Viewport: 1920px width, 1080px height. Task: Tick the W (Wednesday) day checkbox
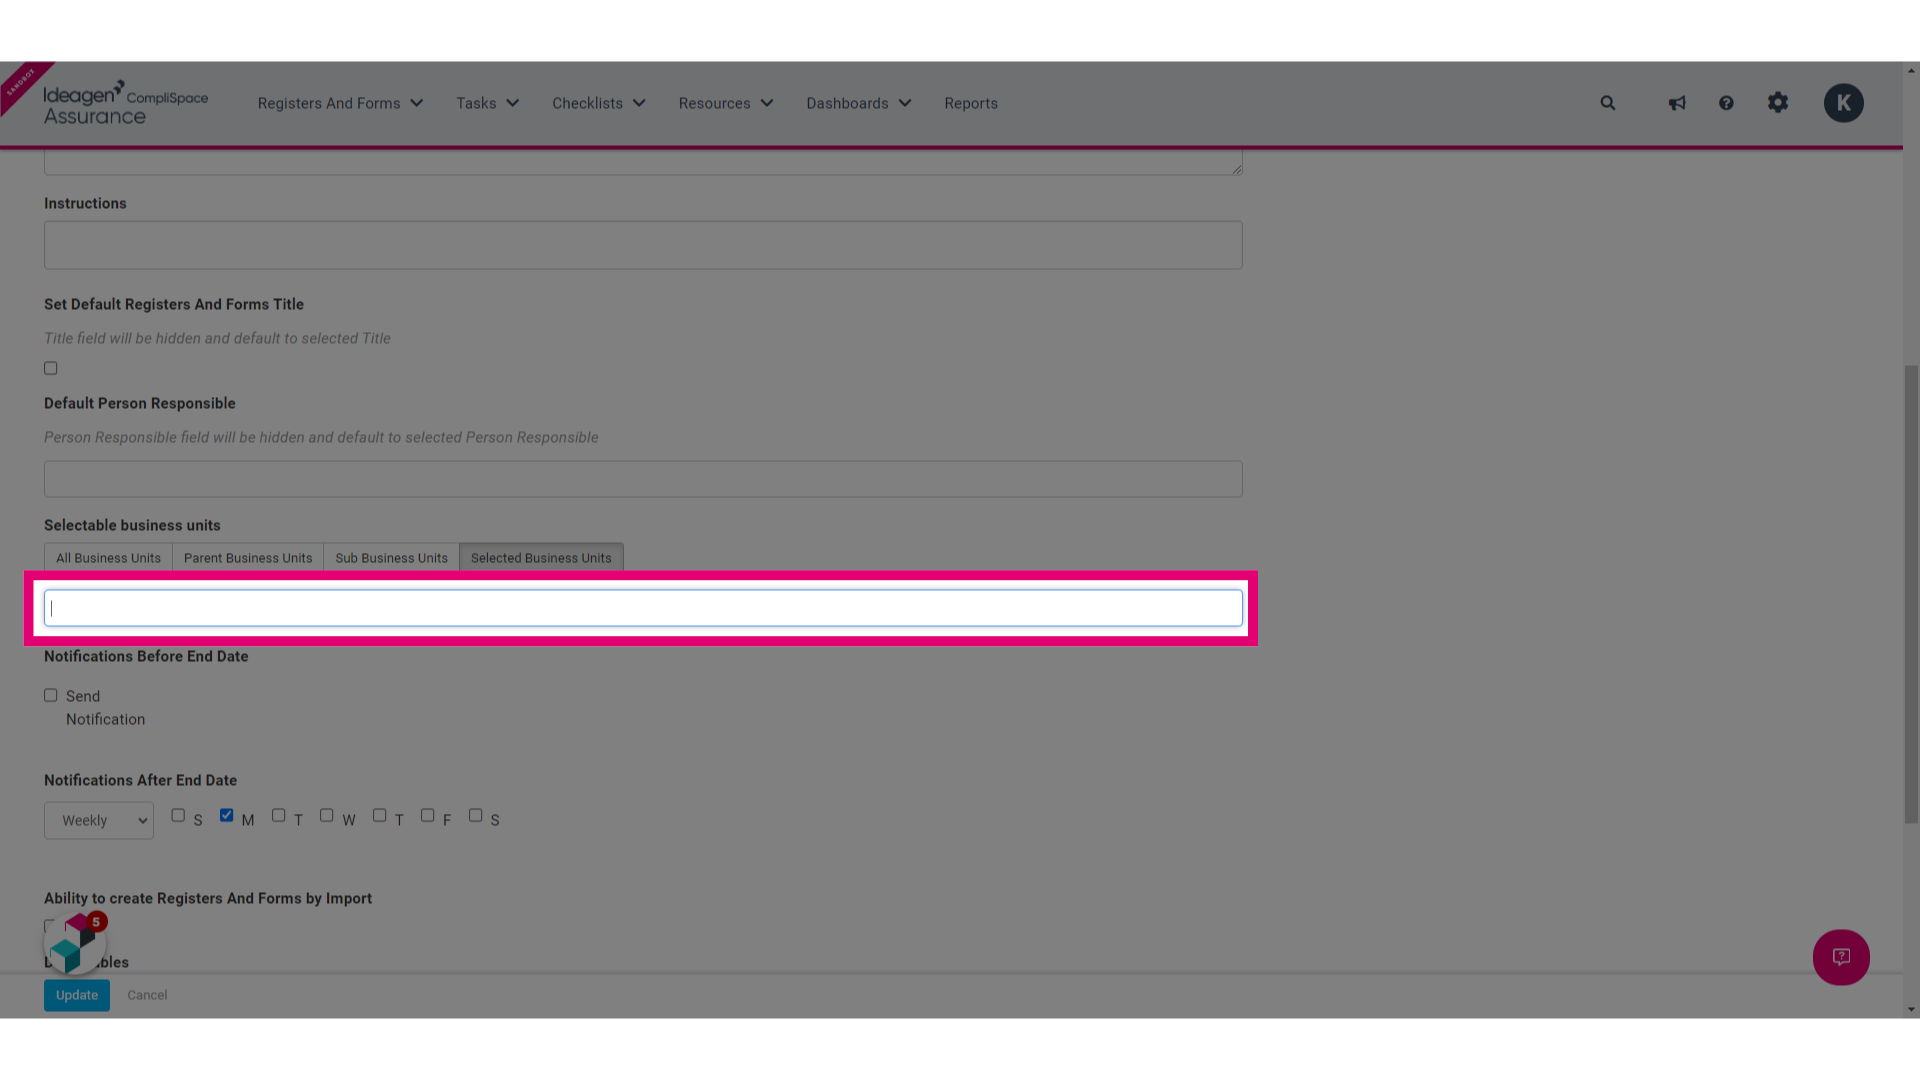click(327, 815)
